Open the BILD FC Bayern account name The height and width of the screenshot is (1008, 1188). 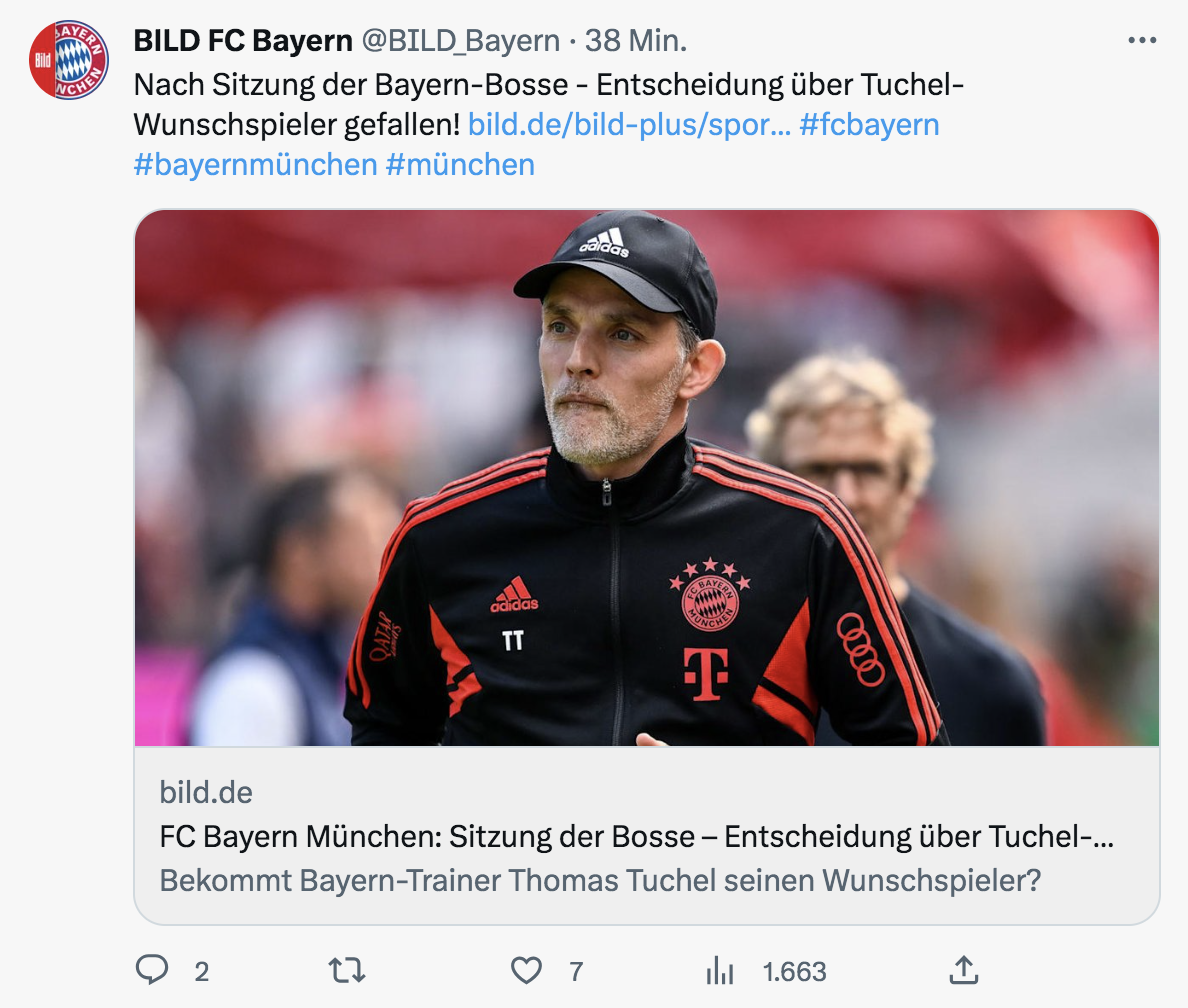pos(243,41)
